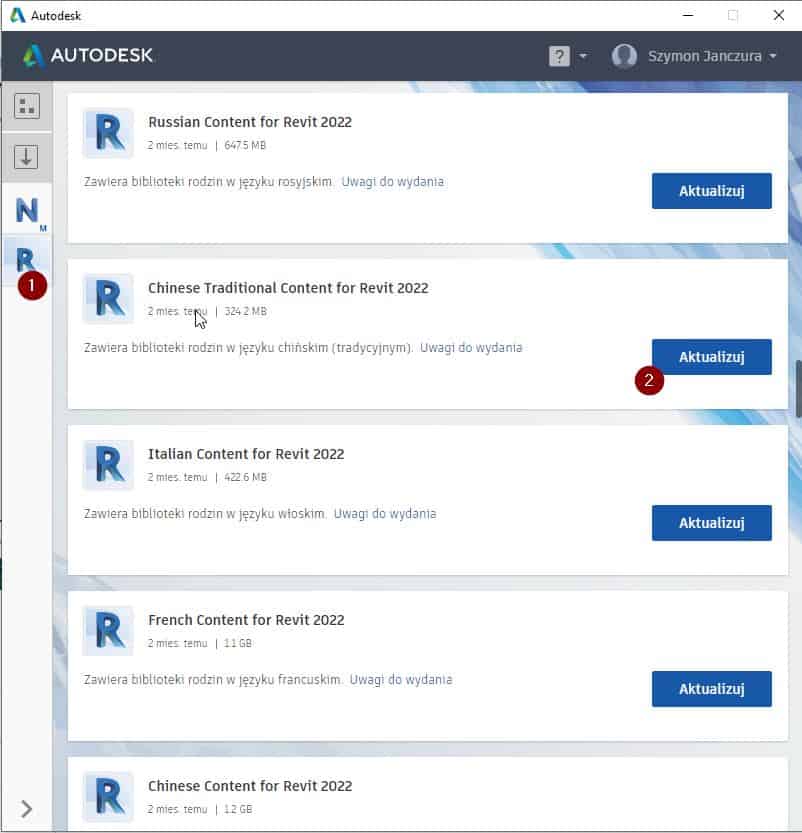Screen dimensions: 802x833
Task: Open the grid view icon in sidebar
Action: 26,106
